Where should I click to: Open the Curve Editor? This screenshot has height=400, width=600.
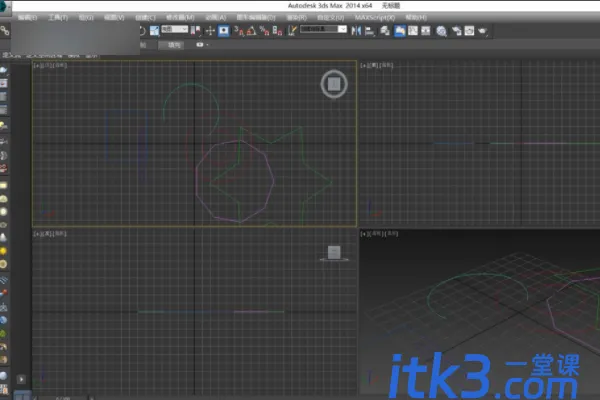coord(413,31)
